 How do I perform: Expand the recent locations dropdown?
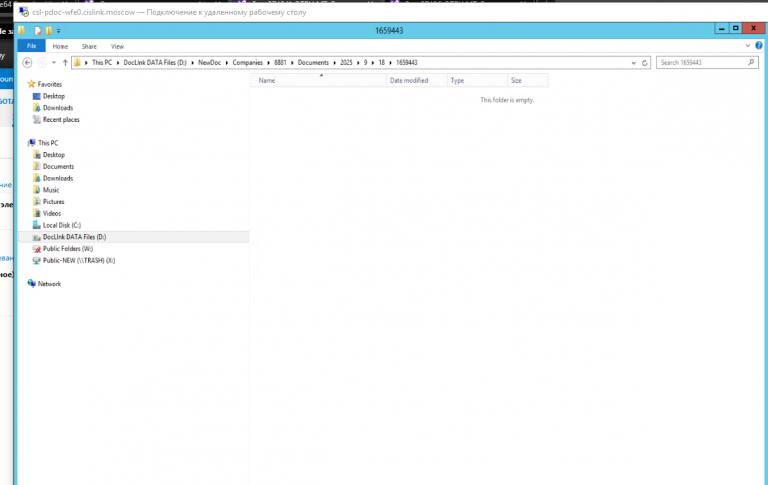click(x=54, y=63)
